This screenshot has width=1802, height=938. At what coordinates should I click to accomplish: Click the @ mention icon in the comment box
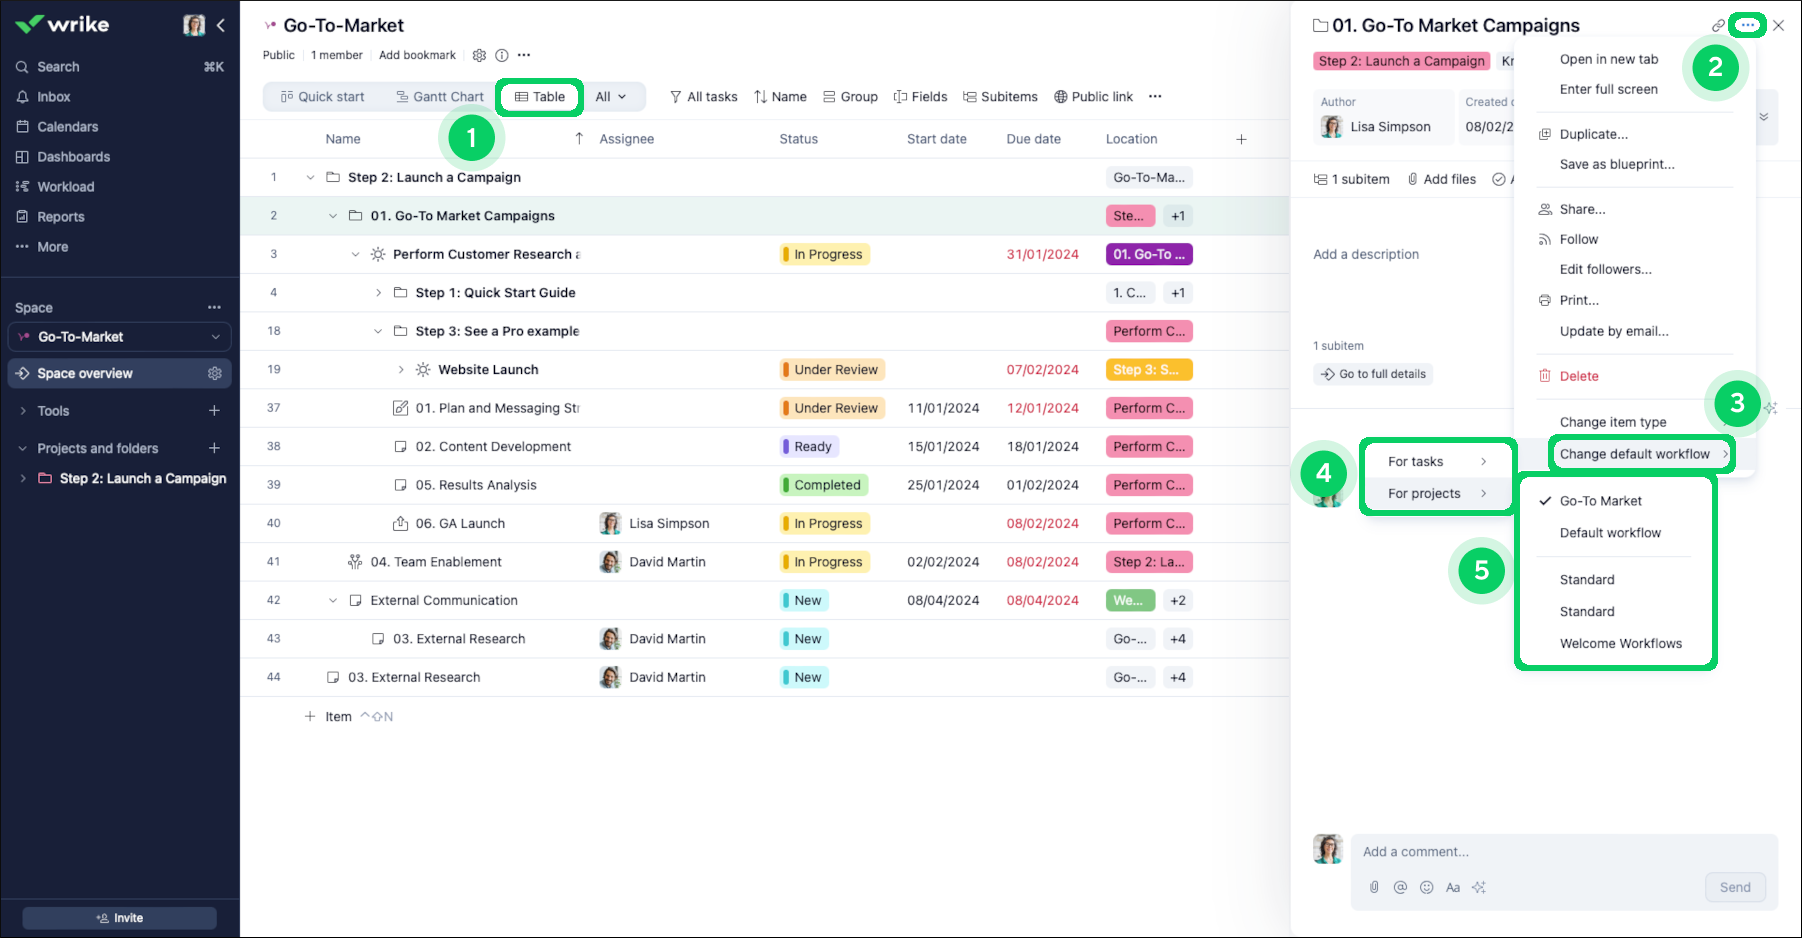tap(1400, 887)
